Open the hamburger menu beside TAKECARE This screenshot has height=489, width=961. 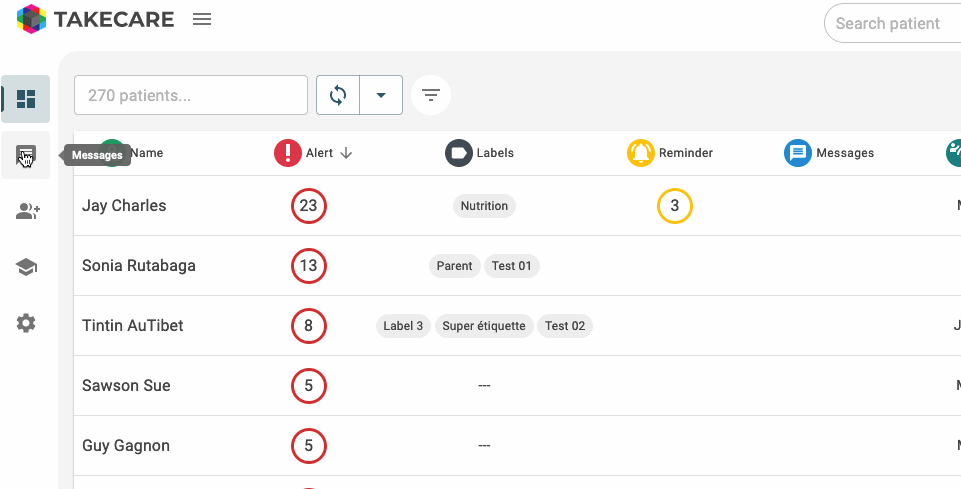(202, 19)
